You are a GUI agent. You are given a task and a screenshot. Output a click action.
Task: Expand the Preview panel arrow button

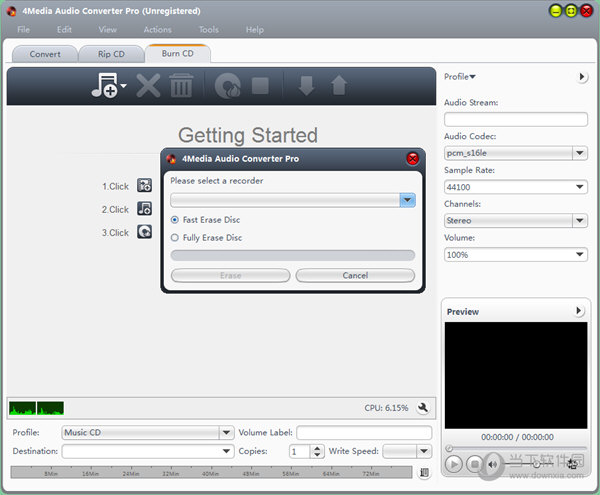coord(579,311)
